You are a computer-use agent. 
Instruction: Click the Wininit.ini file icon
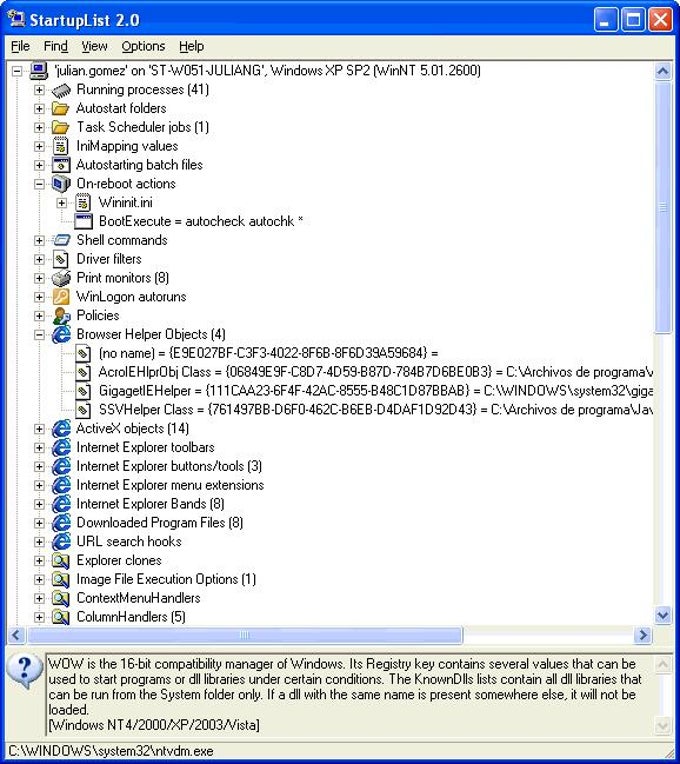(x=83, y=203)
